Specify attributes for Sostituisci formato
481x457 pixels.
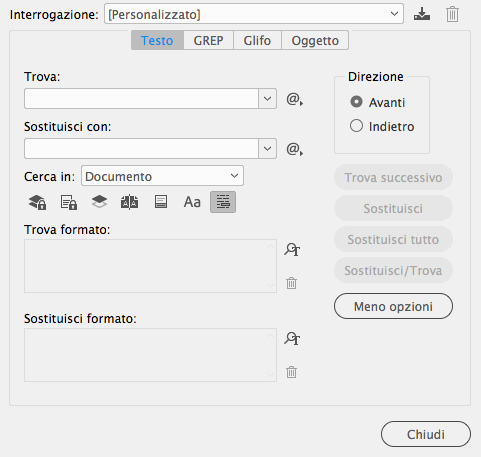pos(292,338)
